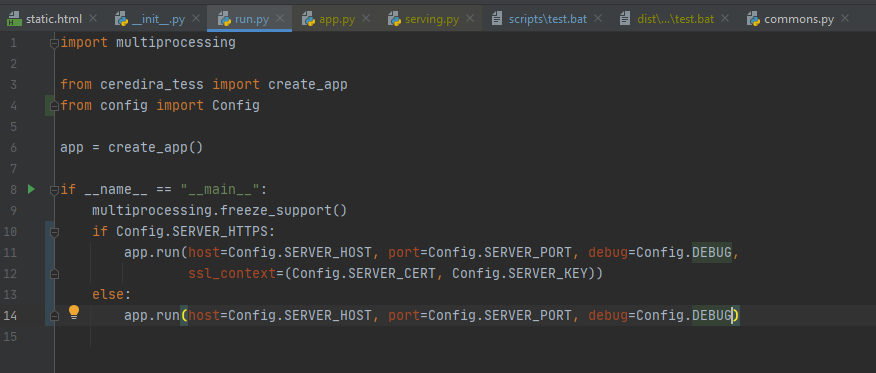The height and width of the screenshot is (373, 876).
Task: Click 'multiprocessing' on the import line
Action: point(175,42)
